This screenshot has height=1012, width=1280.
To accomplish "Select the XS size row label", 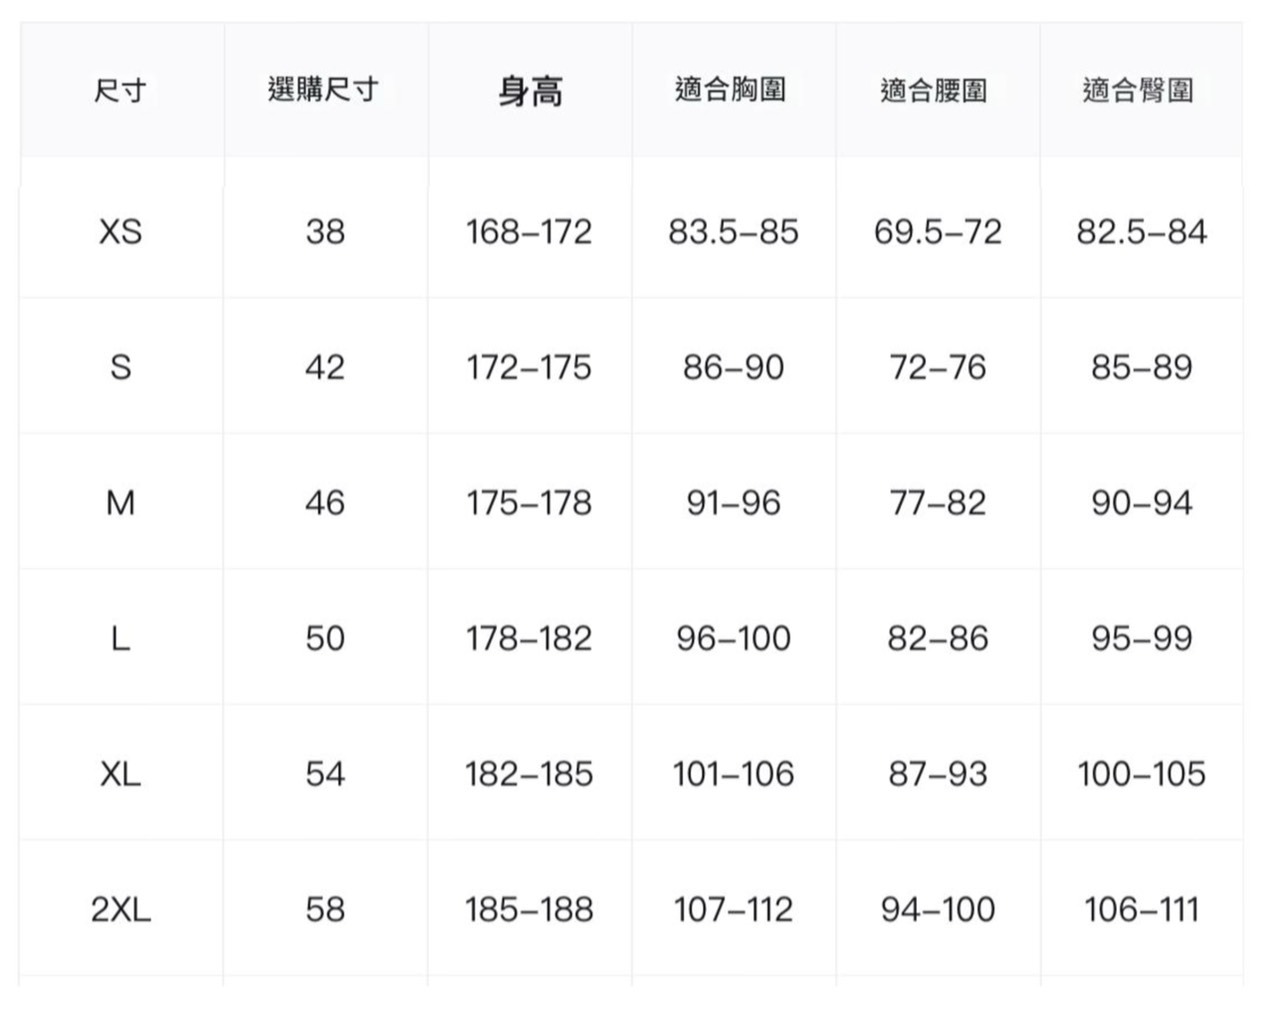I will [120, 232].
